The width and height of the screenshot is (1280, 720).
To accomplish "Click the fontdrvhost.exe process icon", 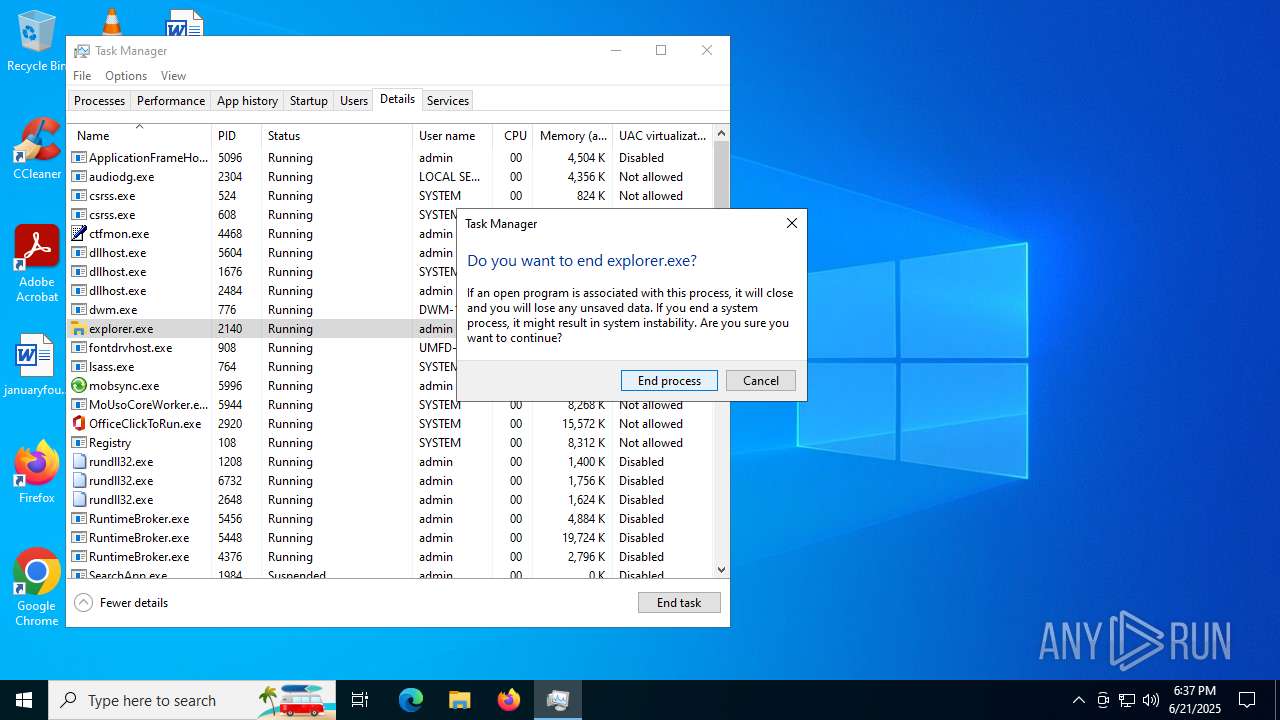I will pos(79,347).
